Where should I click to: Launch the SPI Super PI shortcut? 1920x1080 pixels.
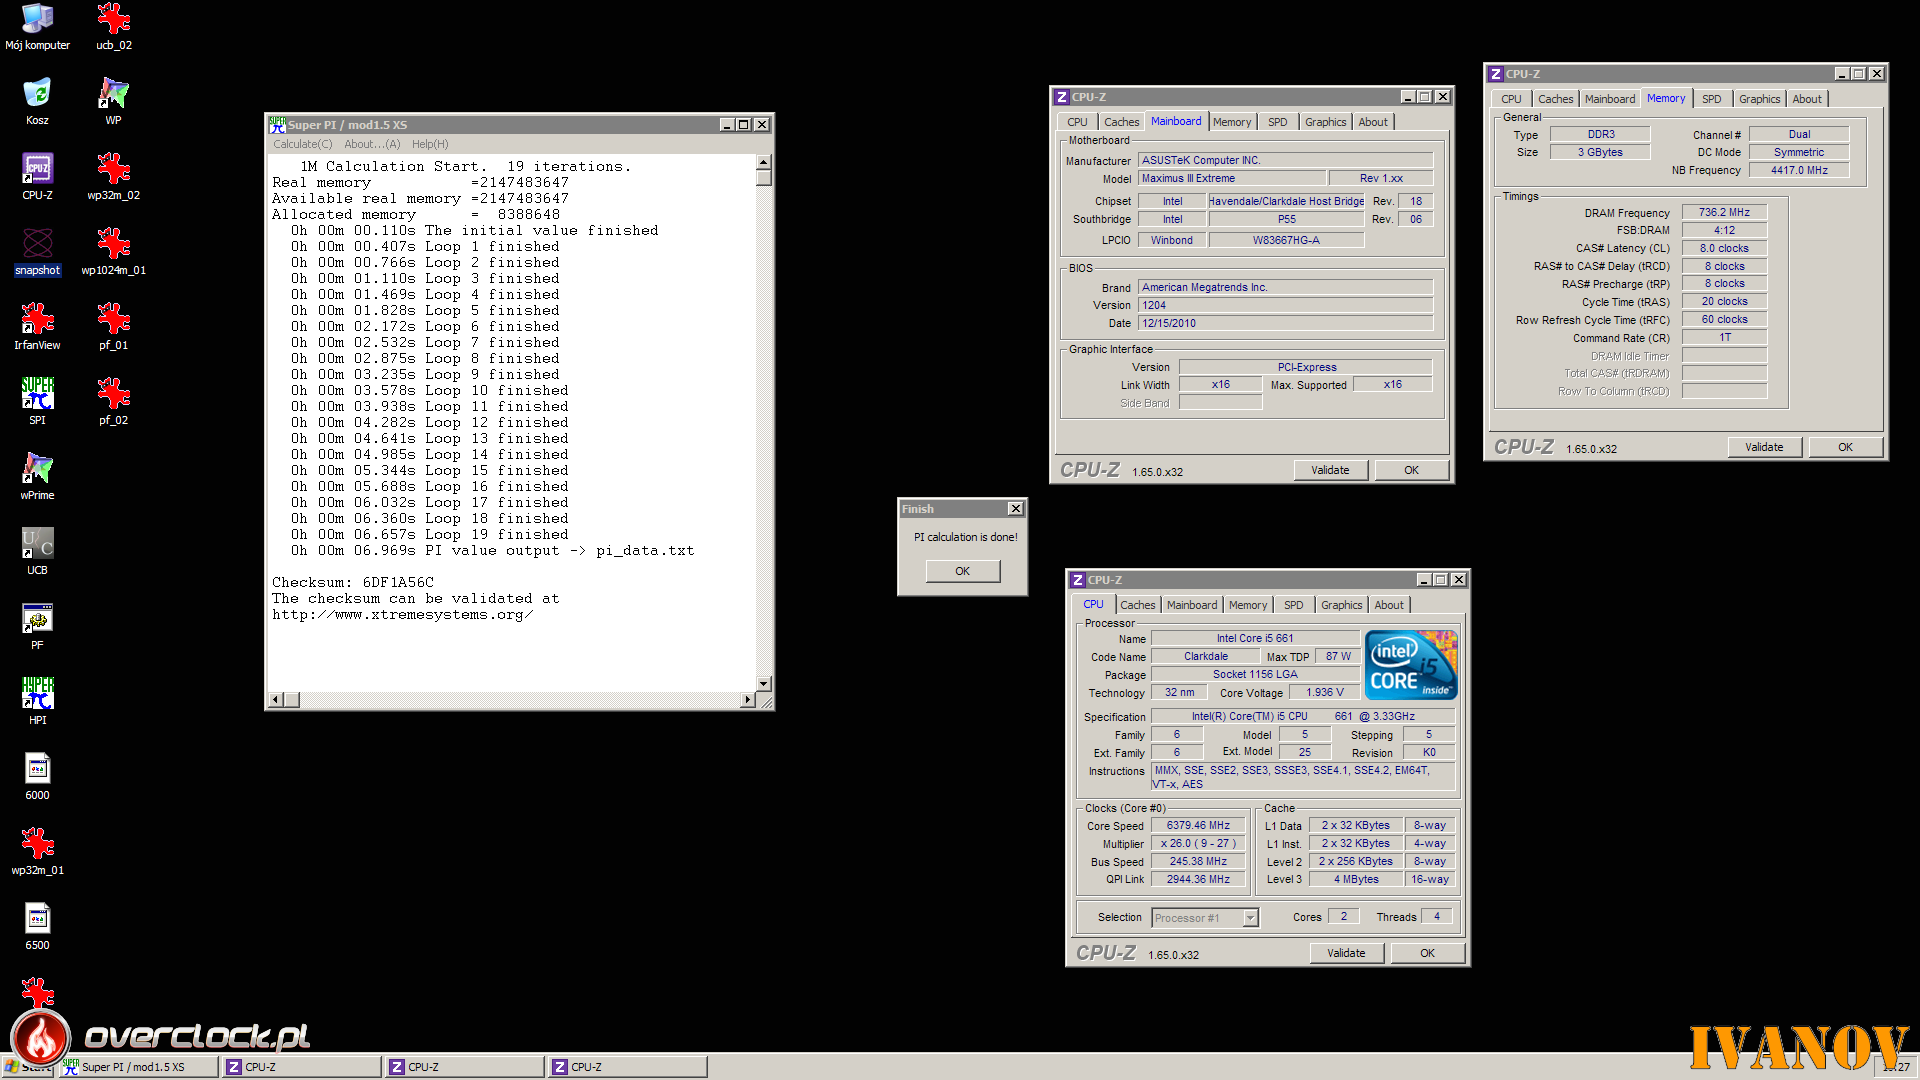coord(37,401)
